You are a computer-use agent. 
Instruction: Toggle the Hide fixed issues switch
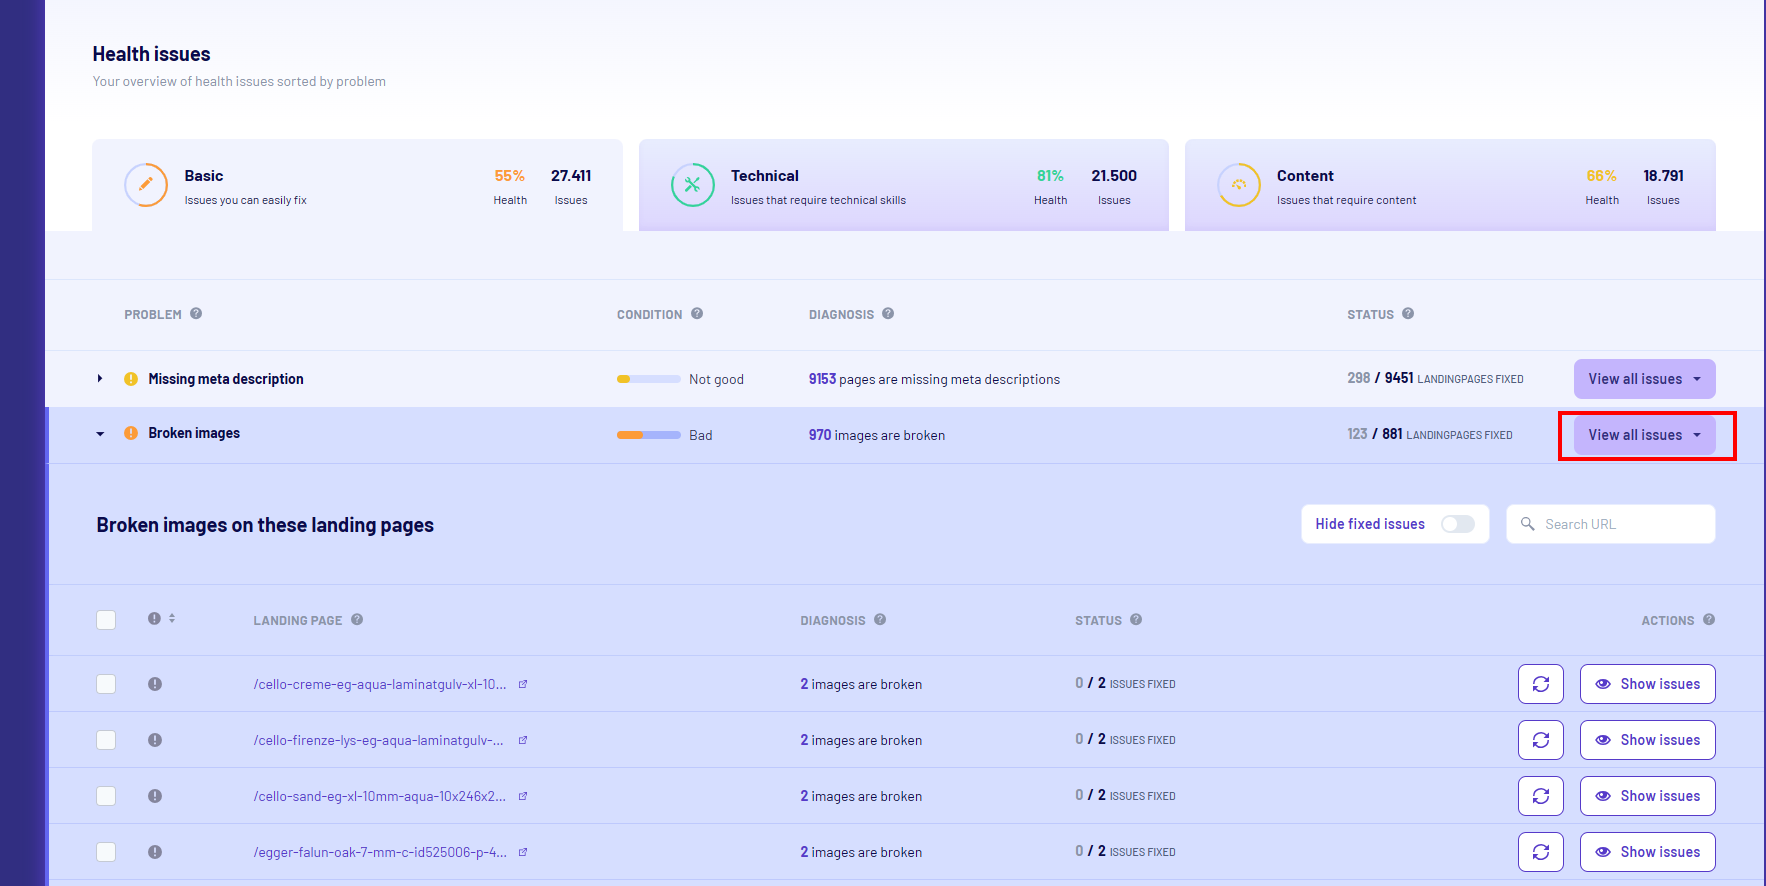pos(1457,524)
